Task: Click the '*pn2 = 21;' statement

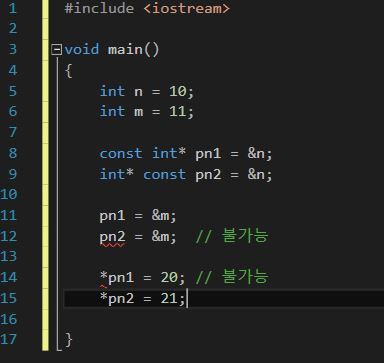Action: point(142,298)
